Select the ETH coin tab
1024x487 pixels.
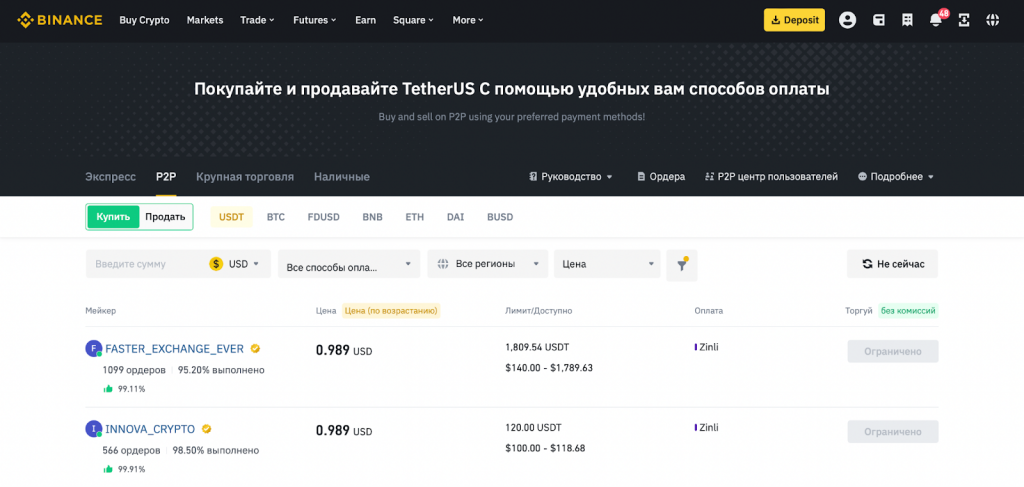click(x=415, y=217)
